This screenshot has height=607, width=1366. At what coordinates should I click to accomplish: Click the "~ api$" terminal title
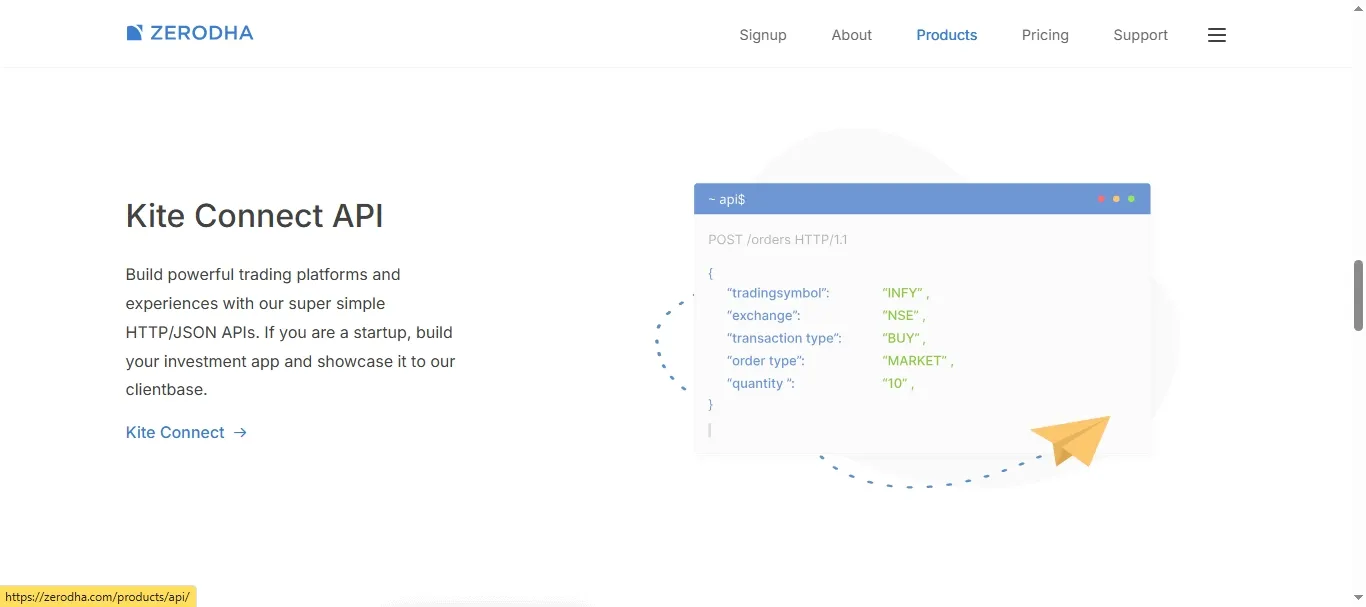click(726, 200)
